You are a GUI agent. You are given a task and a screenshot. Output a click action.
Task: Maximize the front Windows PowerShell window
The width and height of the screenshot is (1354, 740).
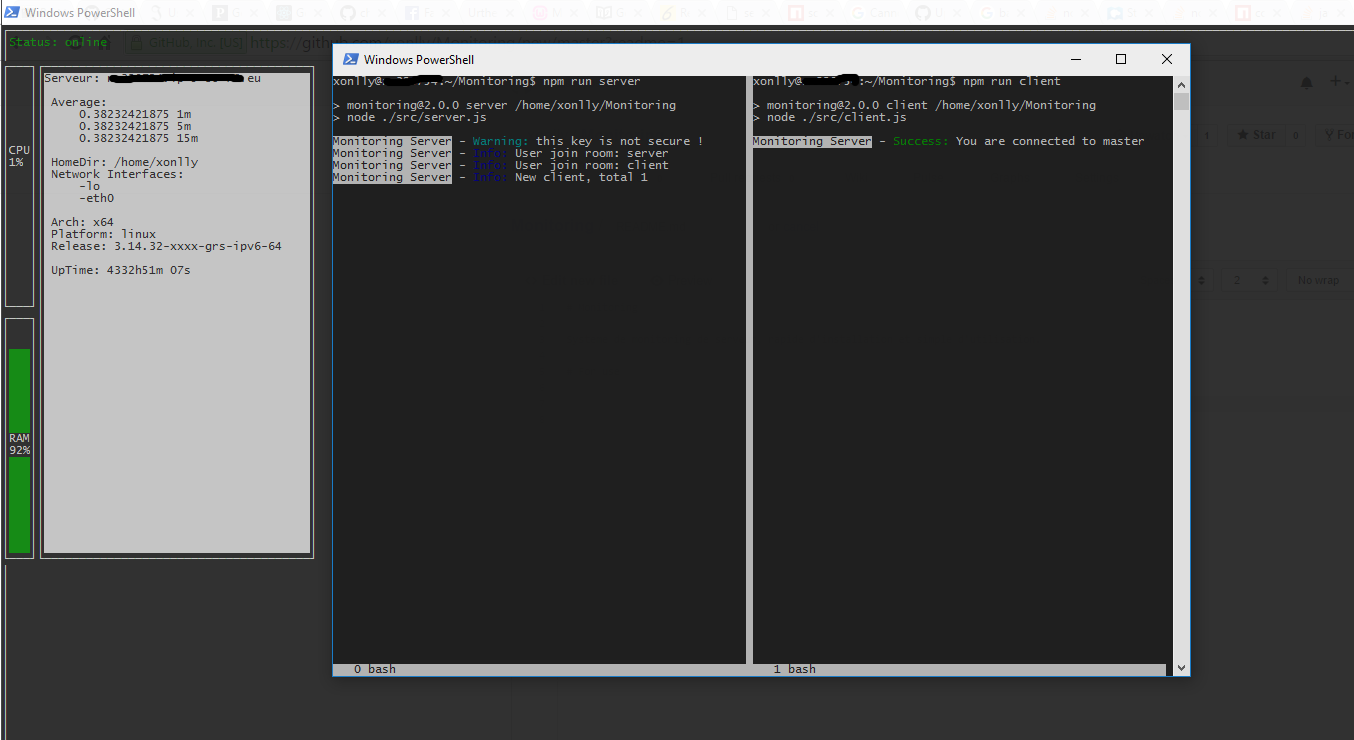(x=1121, y=60)
